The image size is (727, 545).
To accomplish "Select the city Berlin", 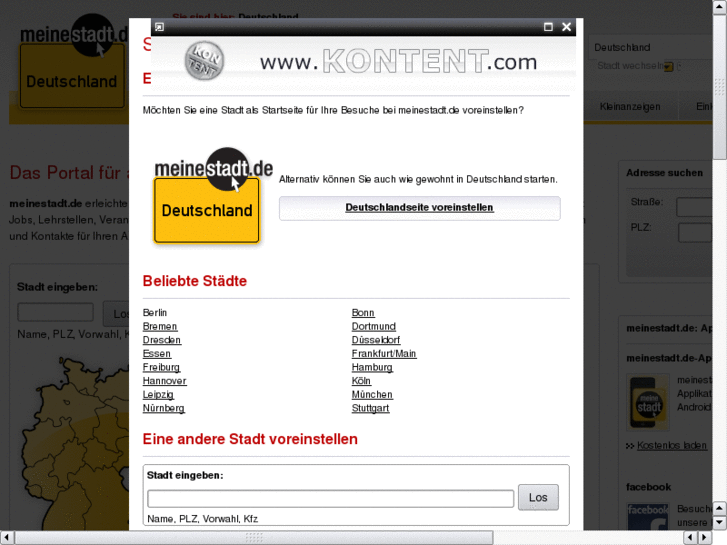I will (x=155, y=313).
